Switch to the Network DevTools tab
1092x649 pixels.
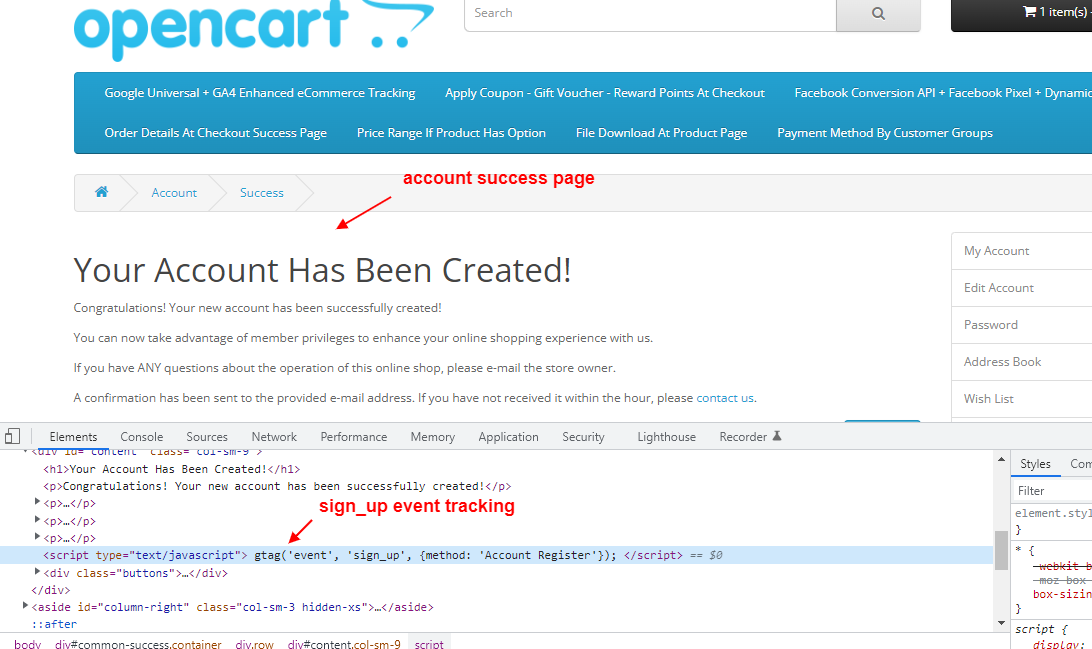[274, 437]
